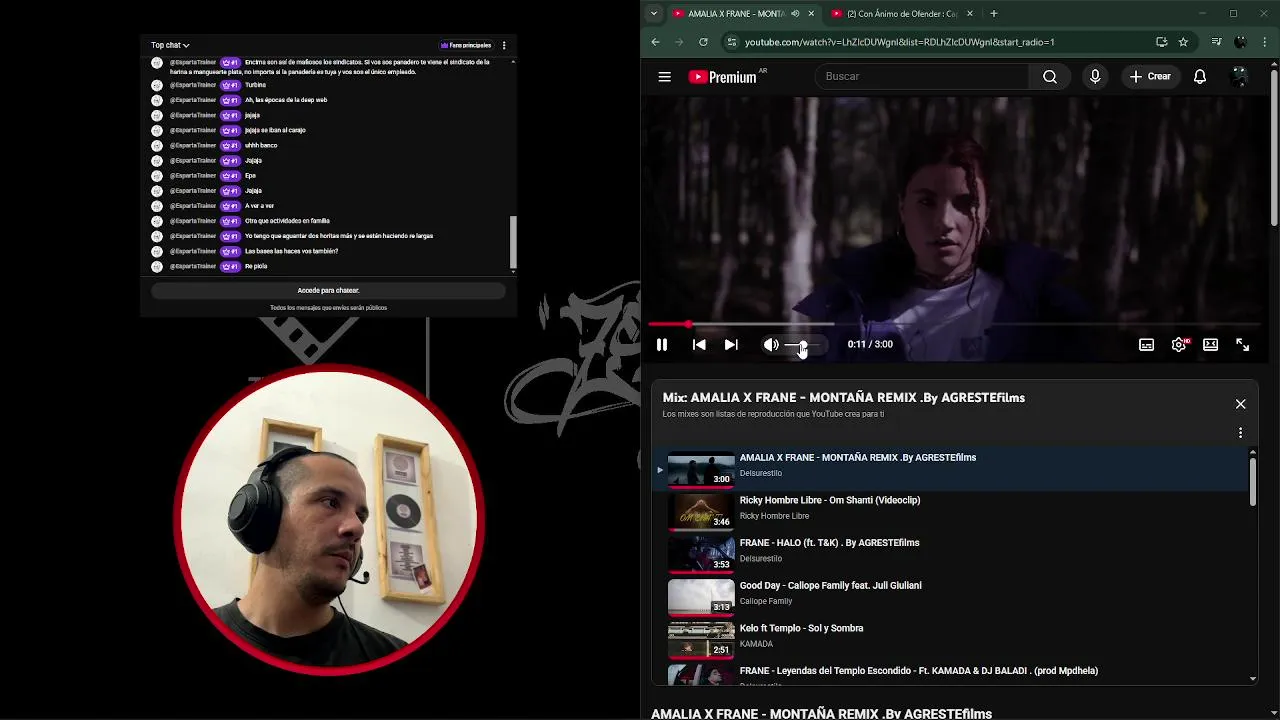Pause the playing video
This screenshot has height=720, width=1280.
point(662,344)
